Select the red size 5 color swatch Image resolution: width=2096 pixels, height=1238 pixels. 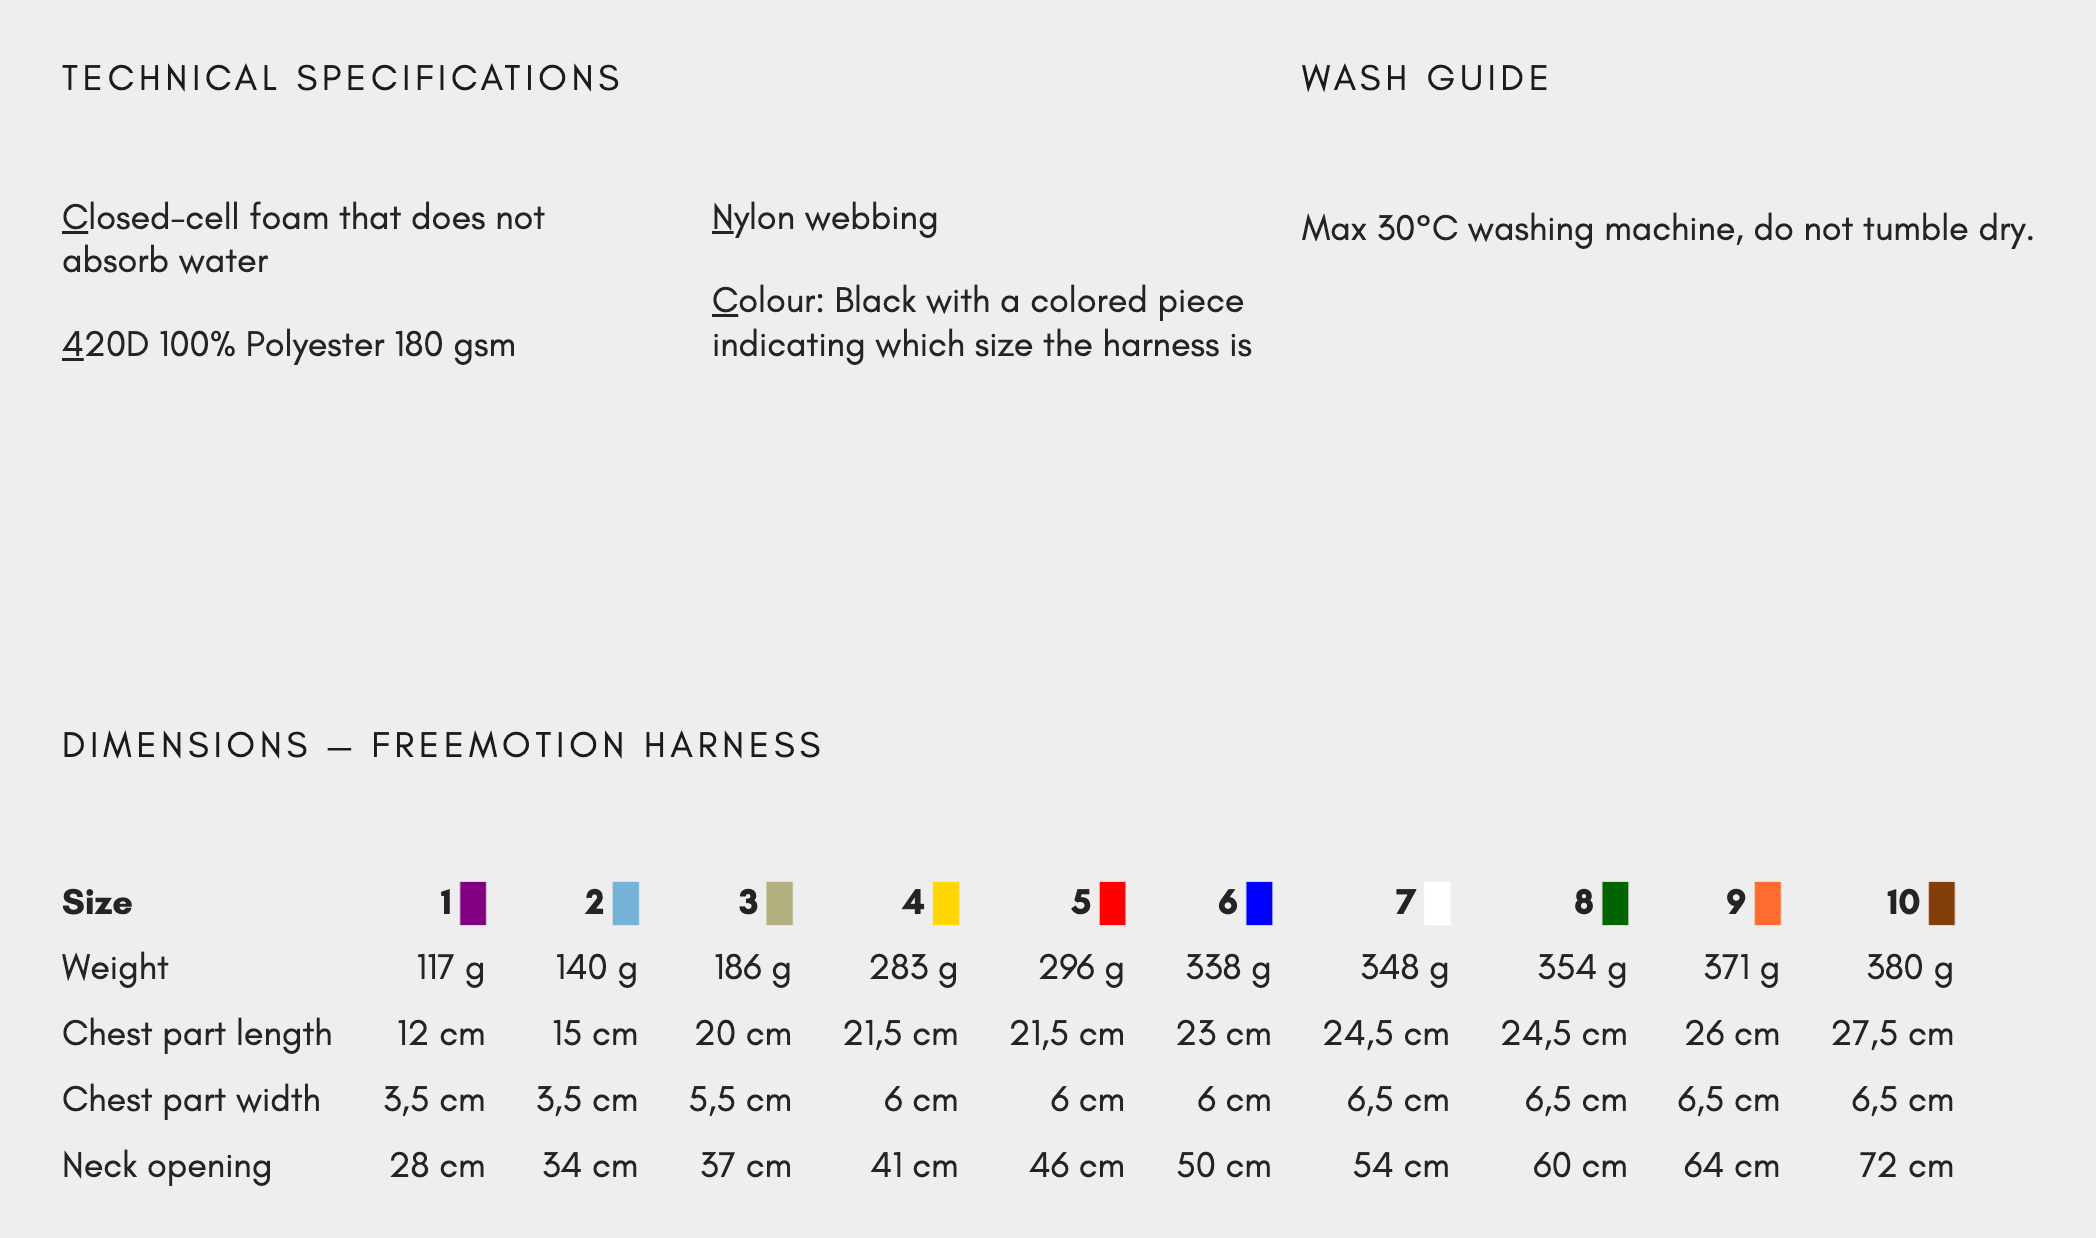[x=1112, y=903]
